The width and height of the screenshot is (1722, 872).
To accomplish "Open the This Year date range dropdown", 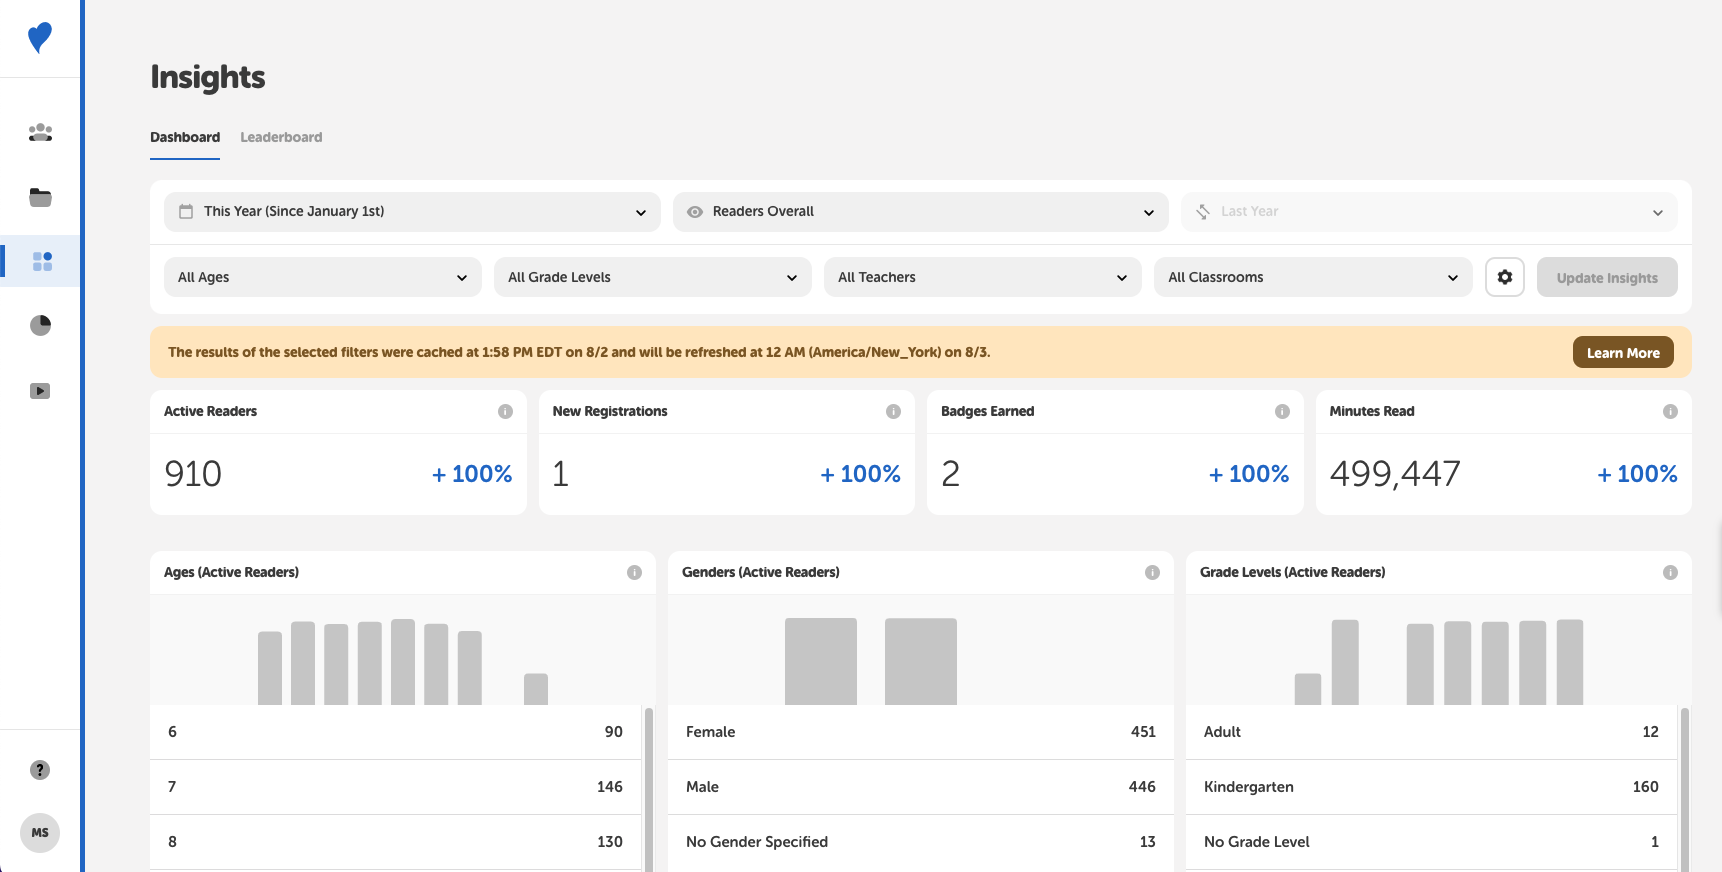I will [x=412, y=212].
